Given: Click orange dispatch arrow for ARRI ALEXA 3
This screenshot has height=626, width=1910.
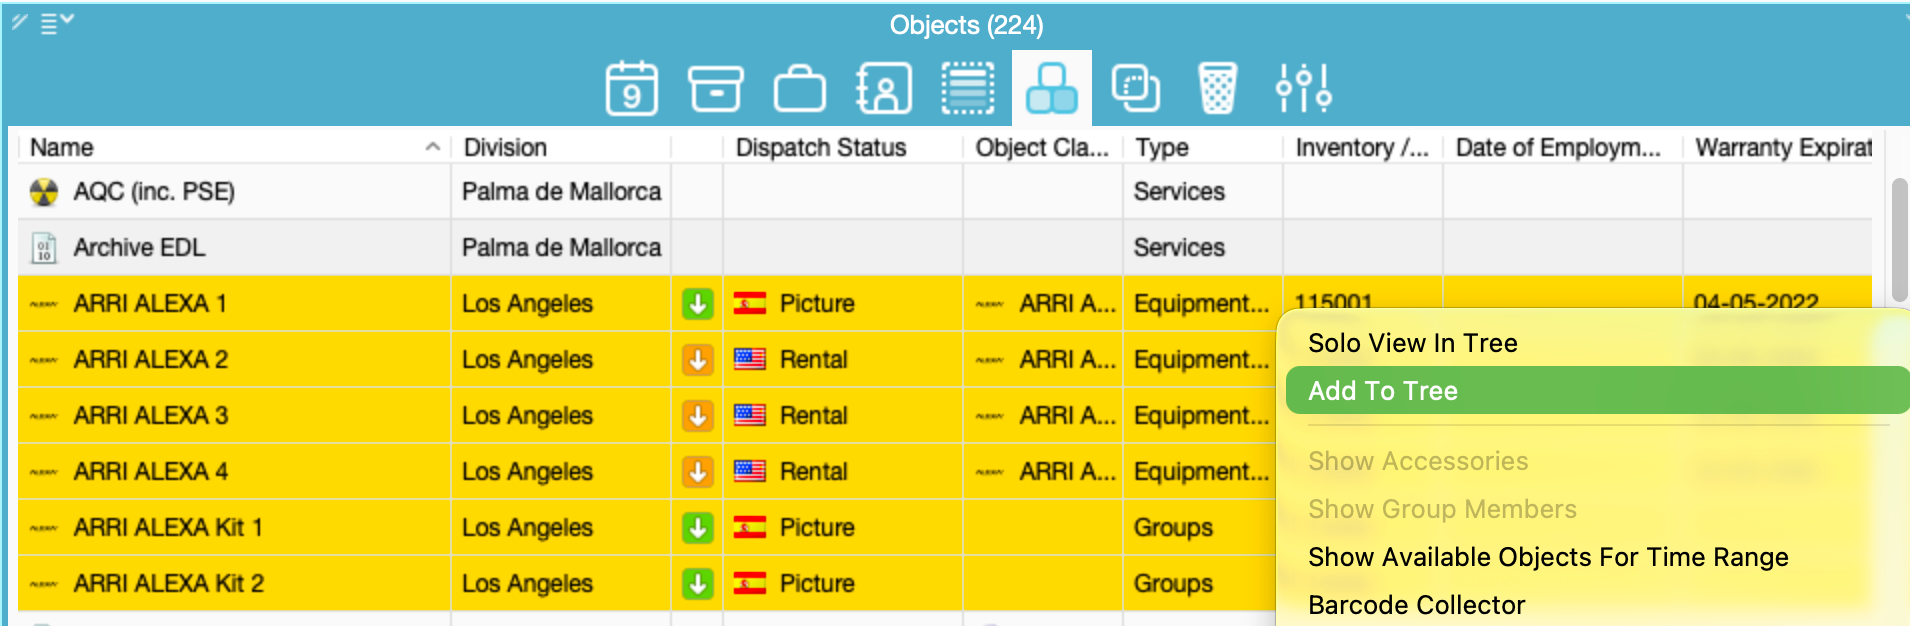Looking at the screenshot, I should click(698, 415).
